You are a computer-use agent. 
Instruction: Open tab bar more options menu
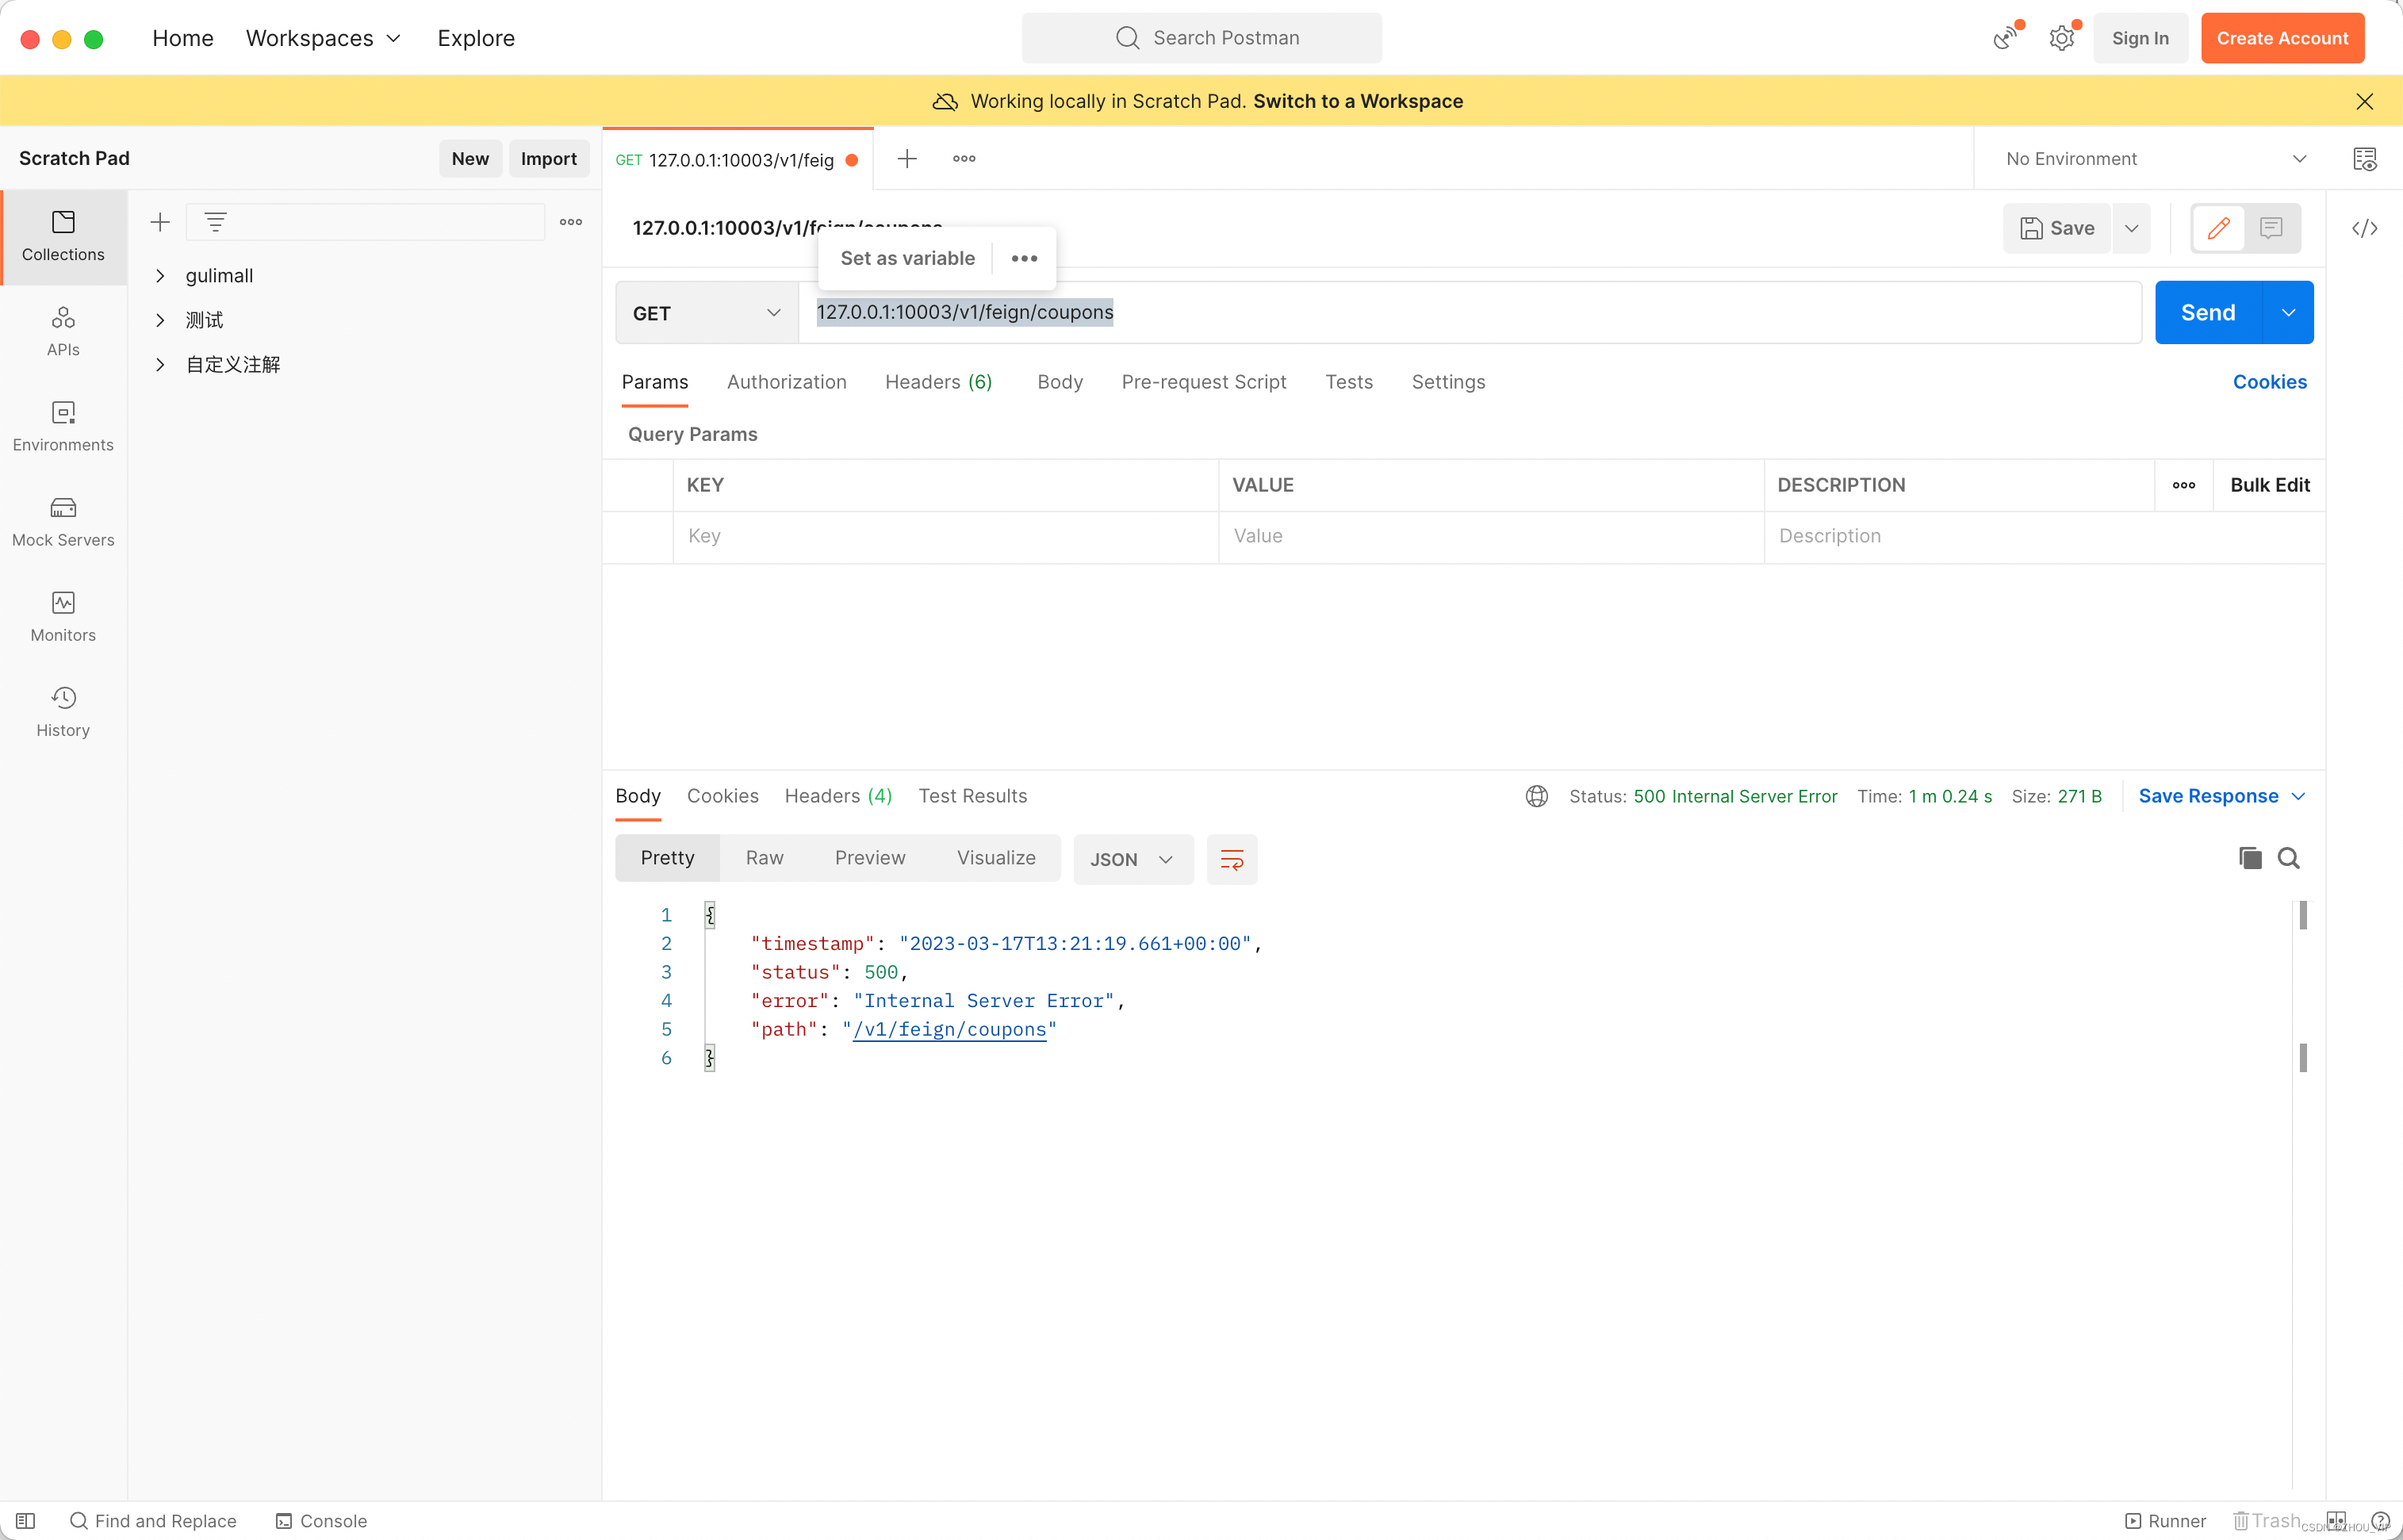tap(964, 159)
